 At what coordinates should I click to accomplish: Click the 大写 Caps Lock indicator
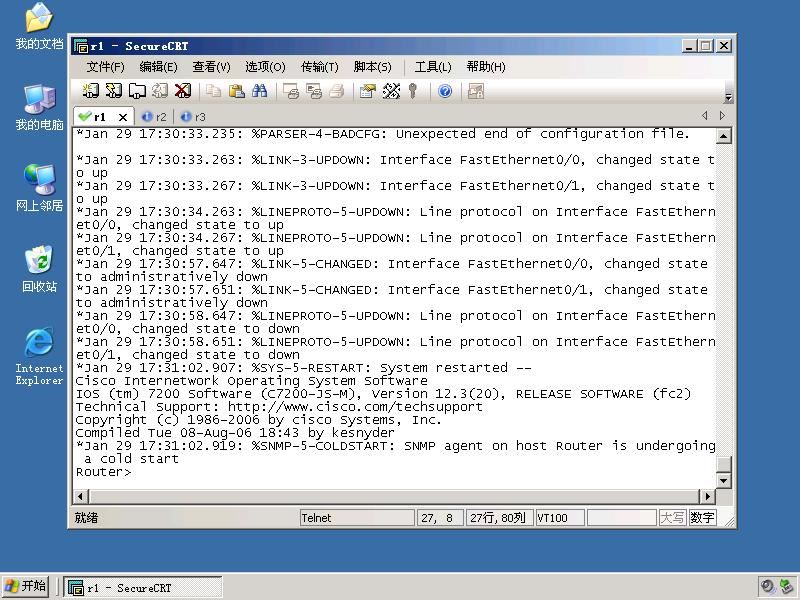coord(672,518)
